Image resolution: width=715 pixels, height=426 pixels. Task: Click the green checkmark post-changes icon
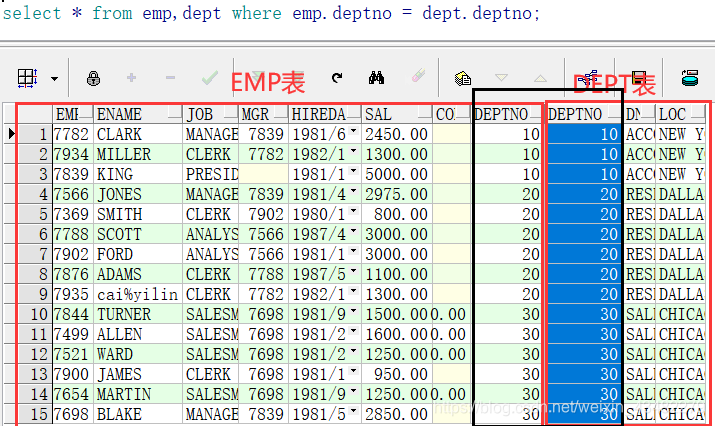pos(209,78)
